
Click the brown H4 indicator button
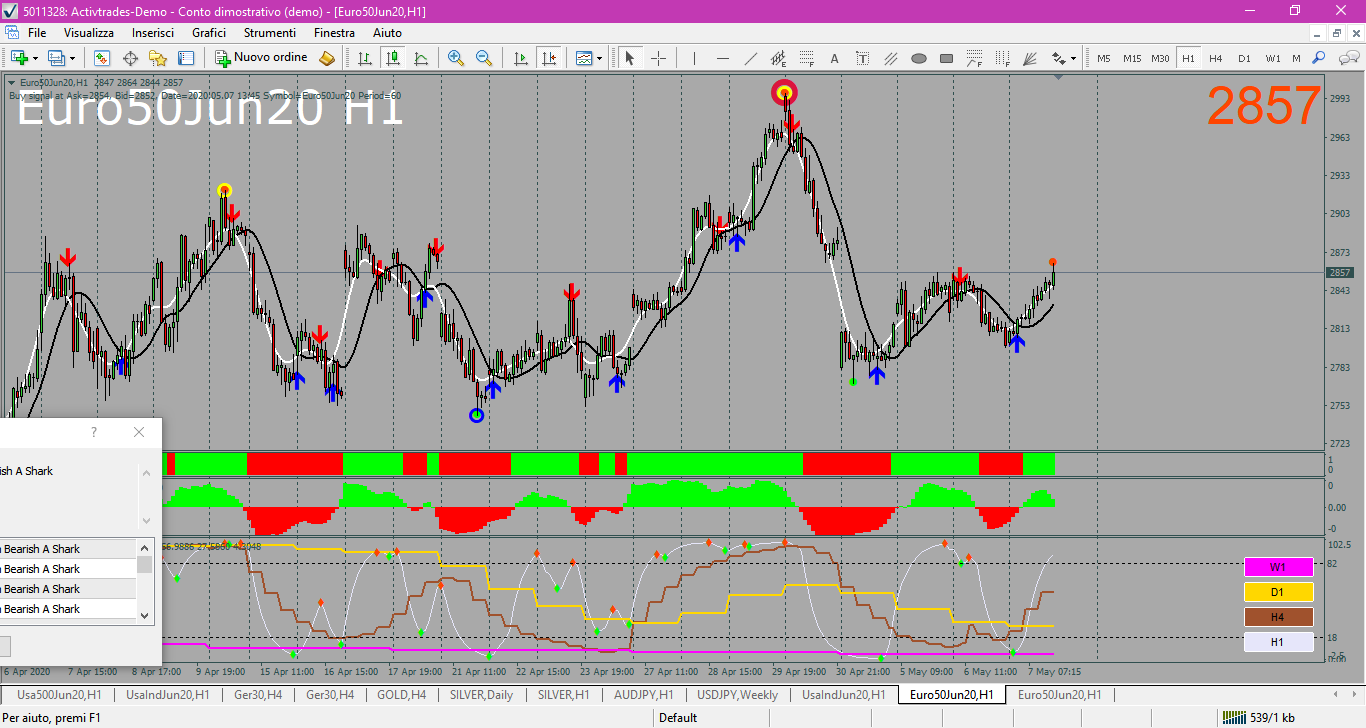pyautogui.click(x=1278, y=617)
